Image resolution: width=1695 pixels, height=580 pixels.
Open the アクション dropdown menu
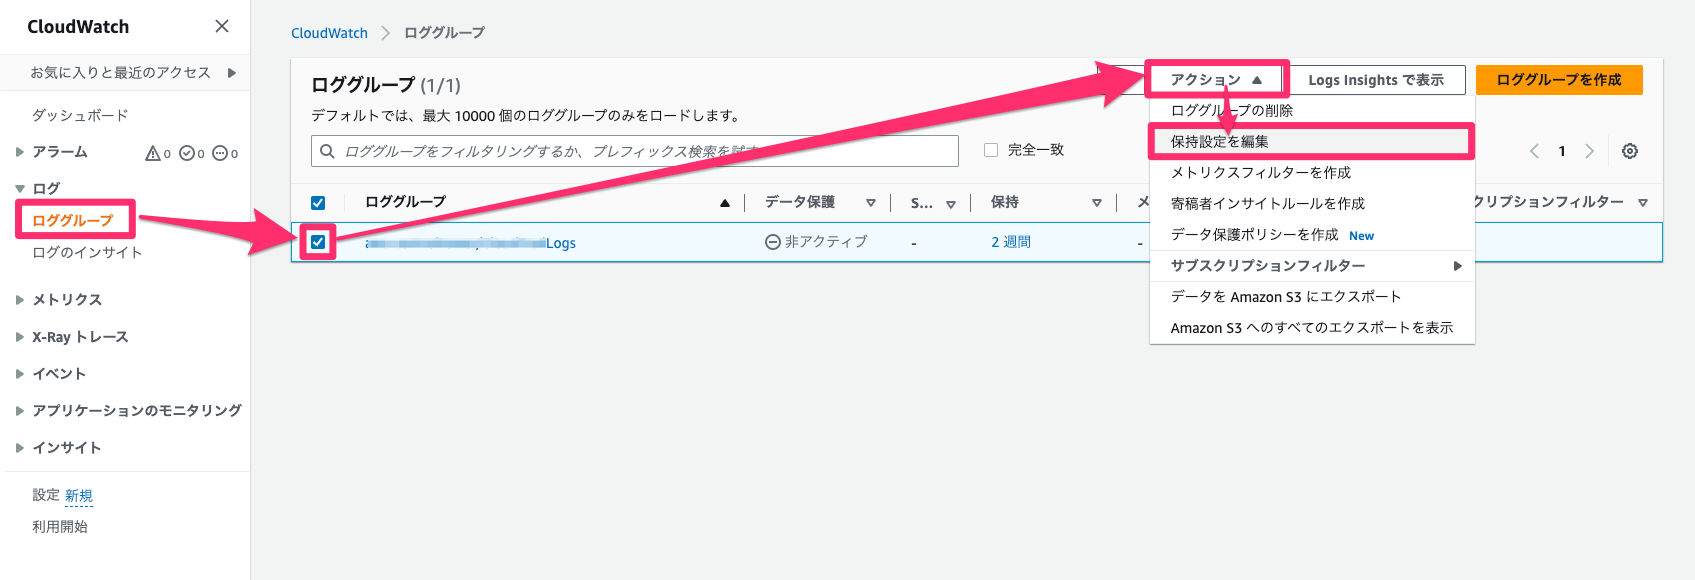(1217, 80)
